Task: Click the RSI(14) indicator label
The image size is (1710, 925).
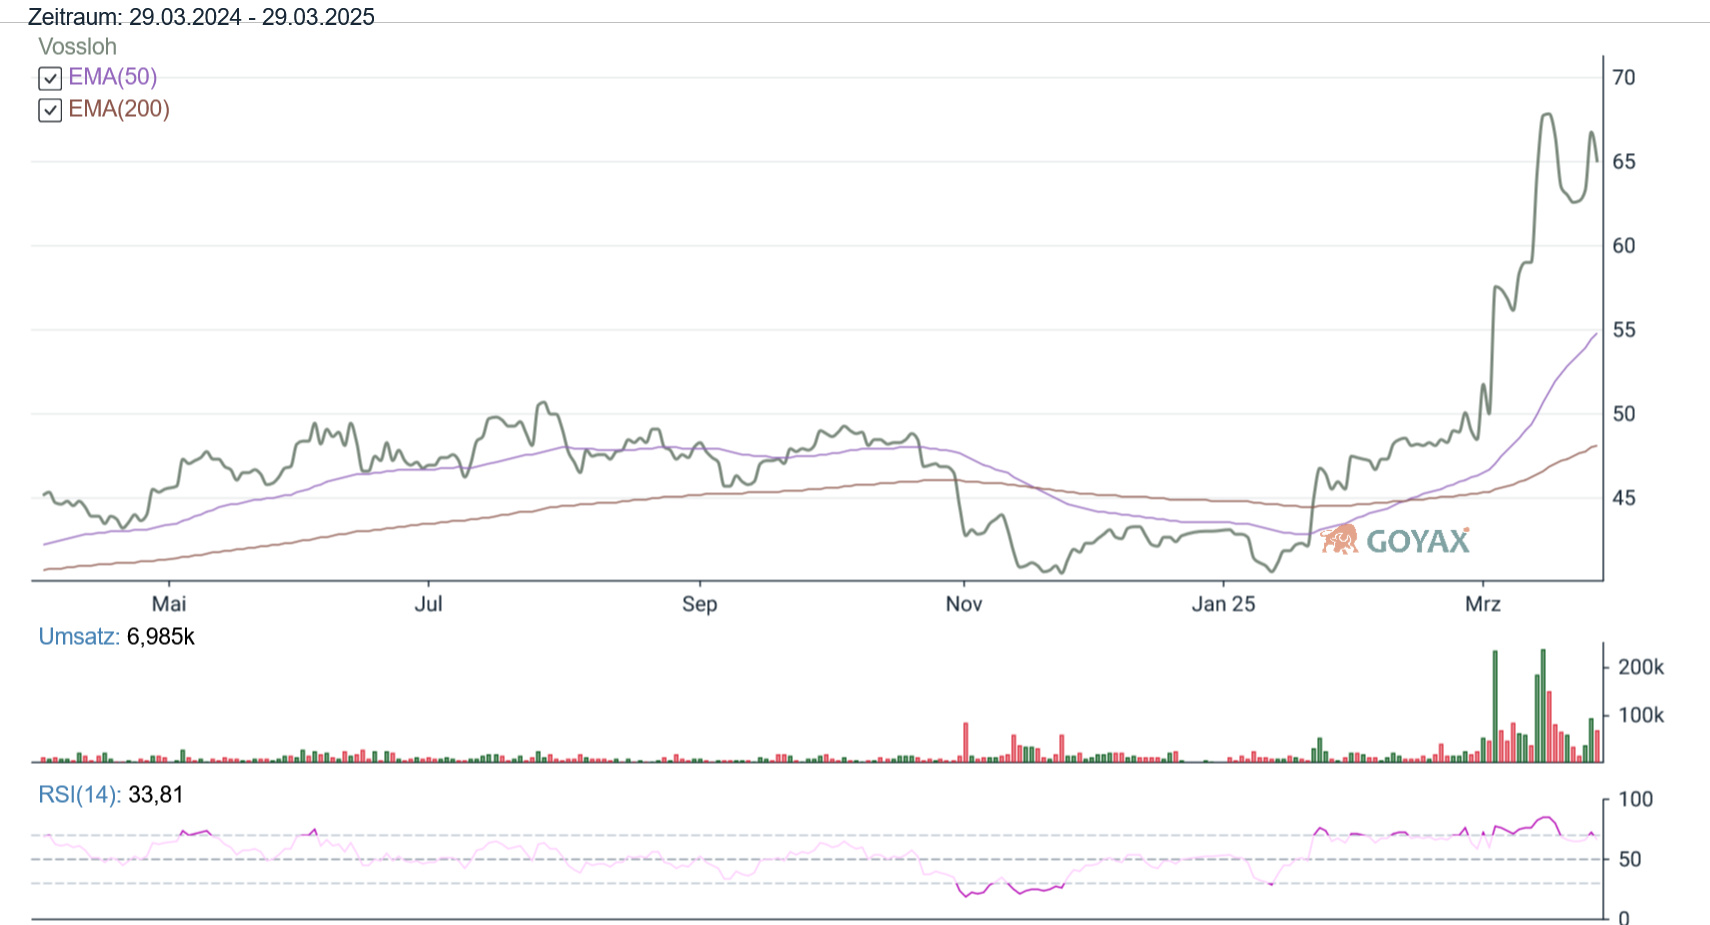Action: (x=80, y=795)
